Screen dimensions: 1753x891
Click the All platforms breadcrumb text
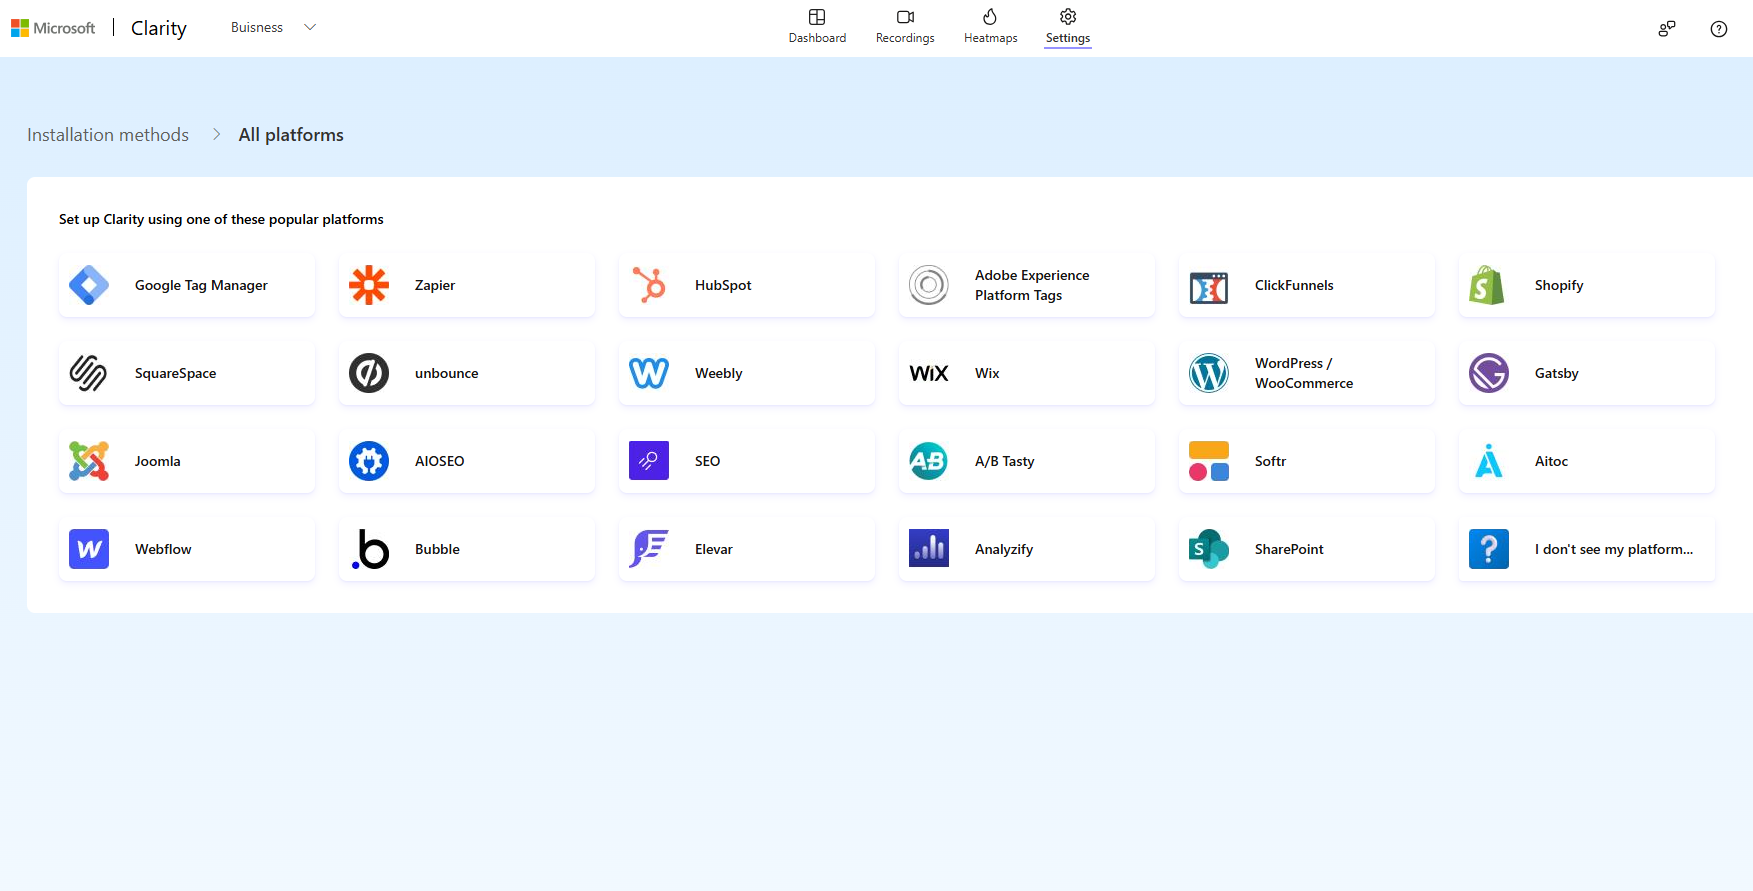tap(291, 135)
